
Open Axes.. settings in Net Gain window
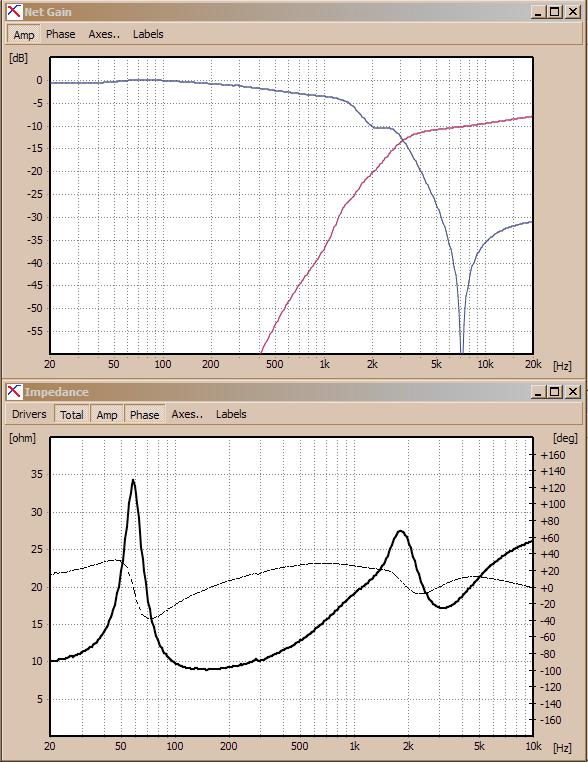pos(104,35)
